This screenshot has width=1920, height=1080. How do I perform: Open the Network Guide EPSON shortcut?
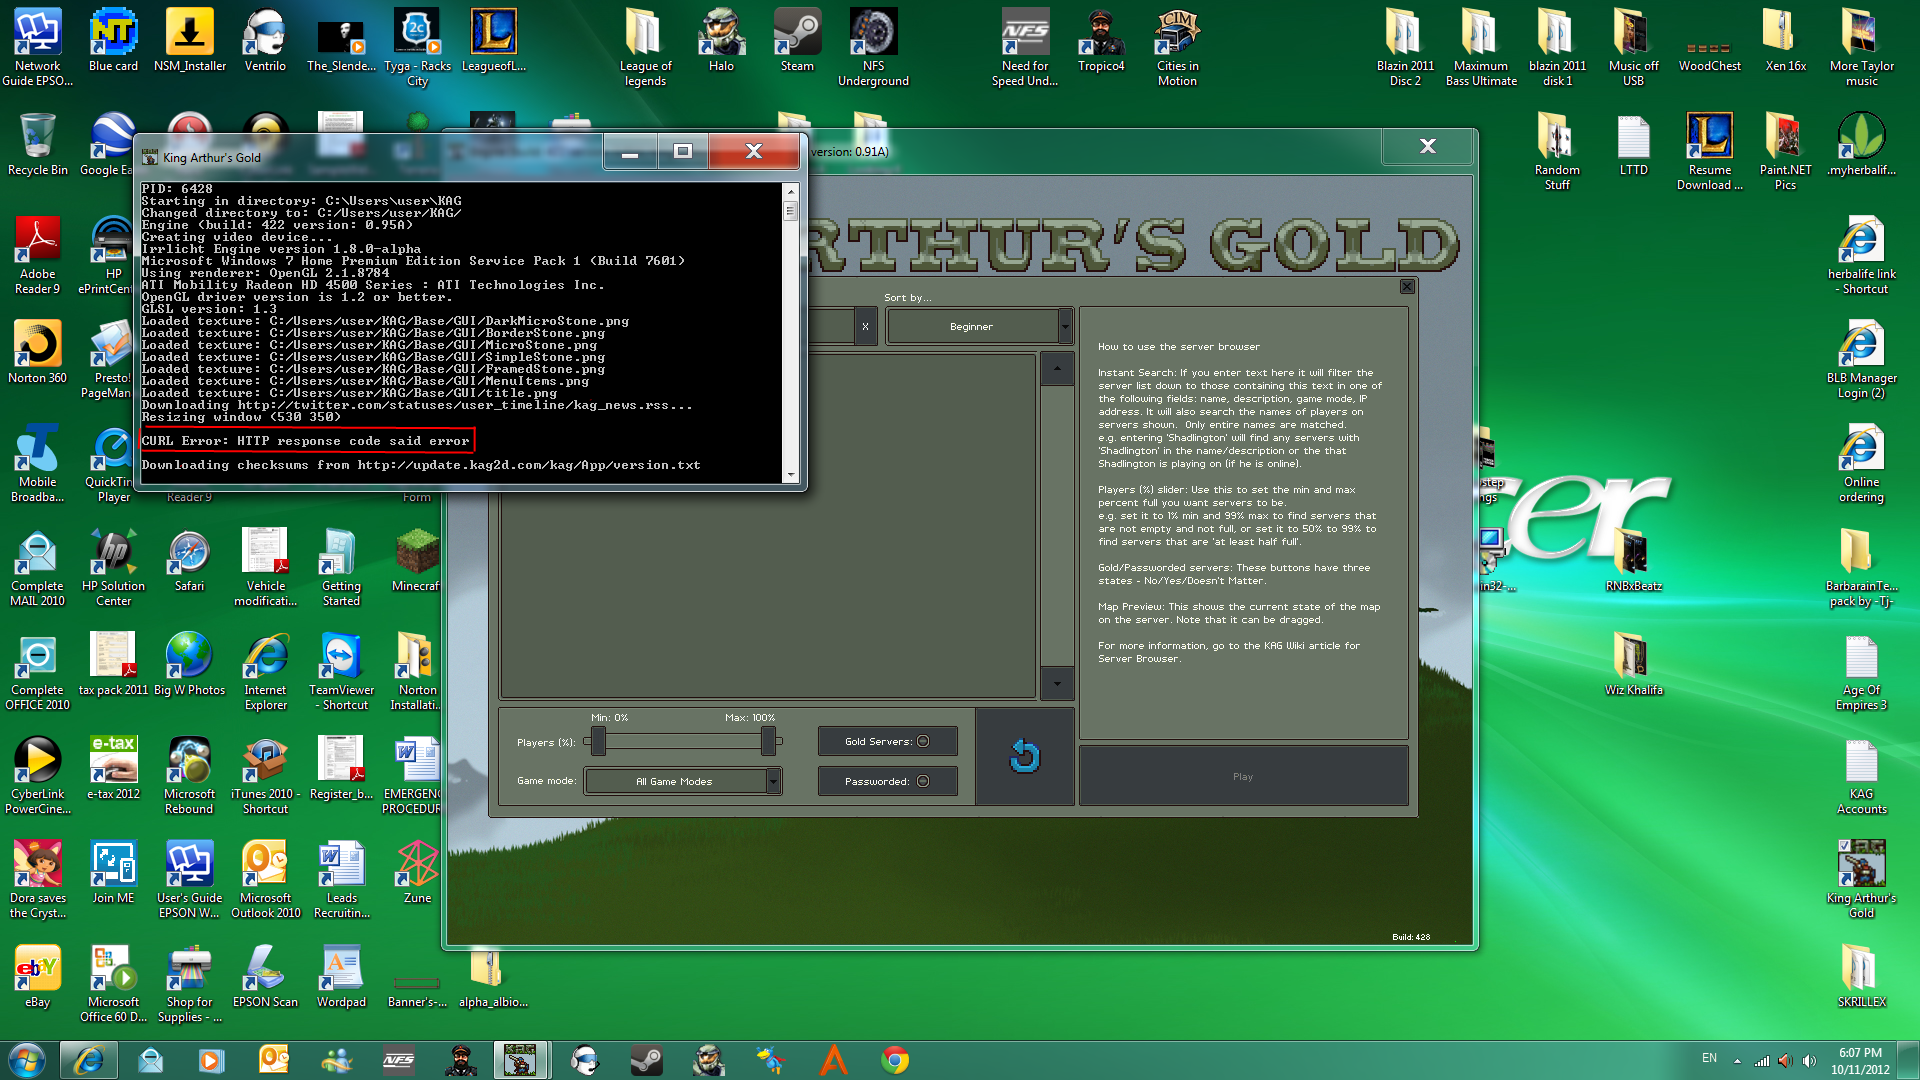click(38, 46)
